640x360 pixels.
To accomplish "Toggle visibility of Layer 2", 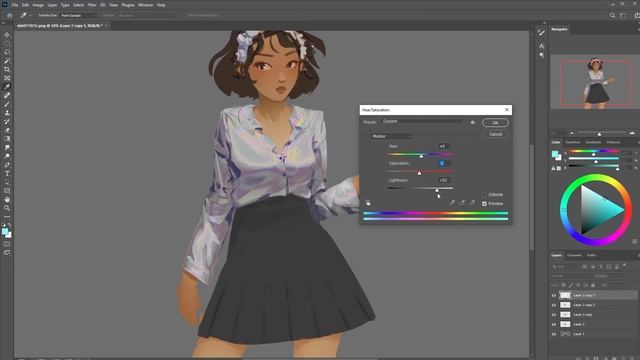I will [x=554, y=324].
